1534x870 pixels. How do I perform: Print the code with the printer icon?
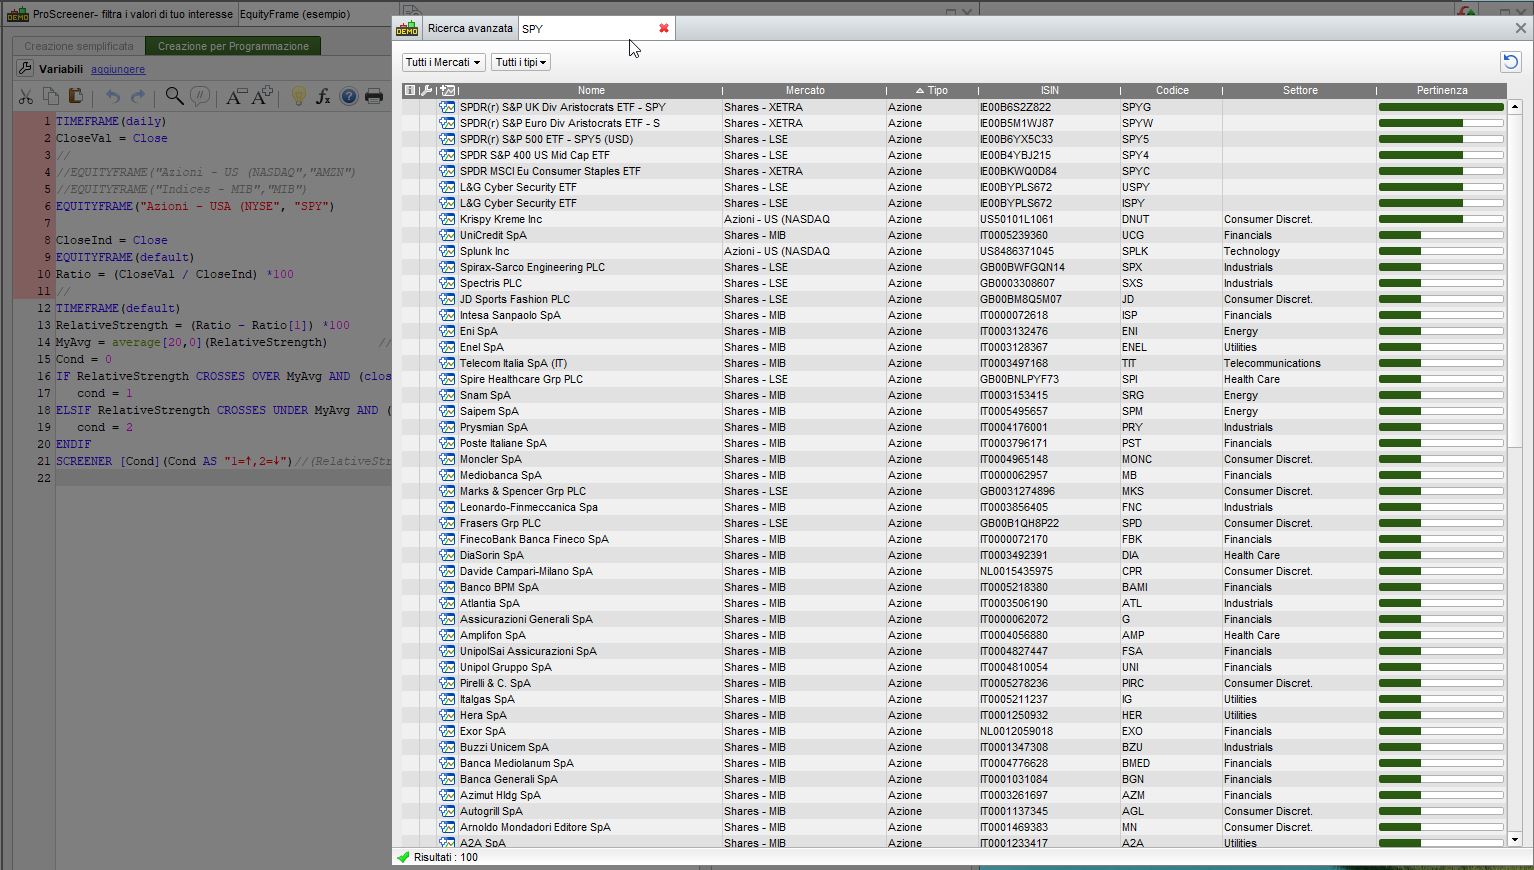click(374, 96)
